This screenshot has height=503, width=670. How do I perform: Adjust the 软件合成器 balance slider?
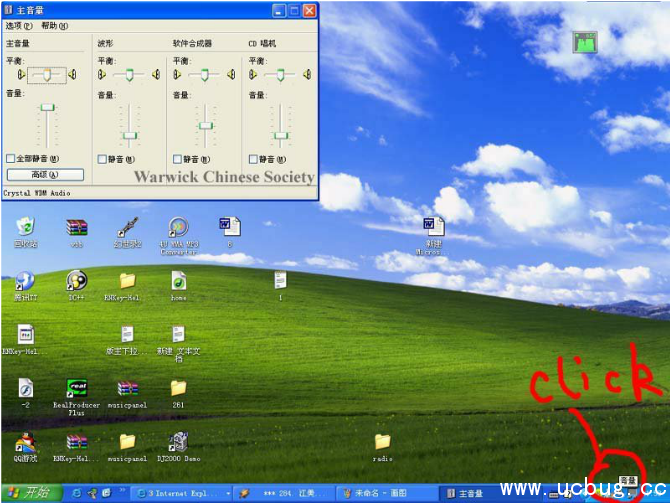204,75
